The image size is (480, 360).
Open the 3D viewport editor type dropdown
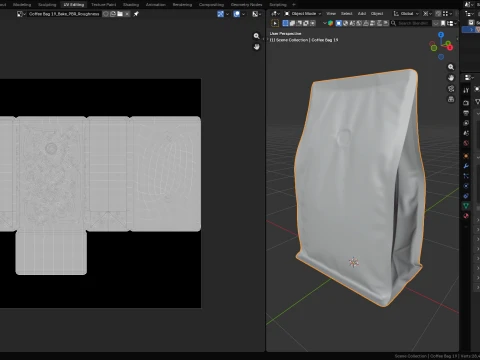point(275,14)
